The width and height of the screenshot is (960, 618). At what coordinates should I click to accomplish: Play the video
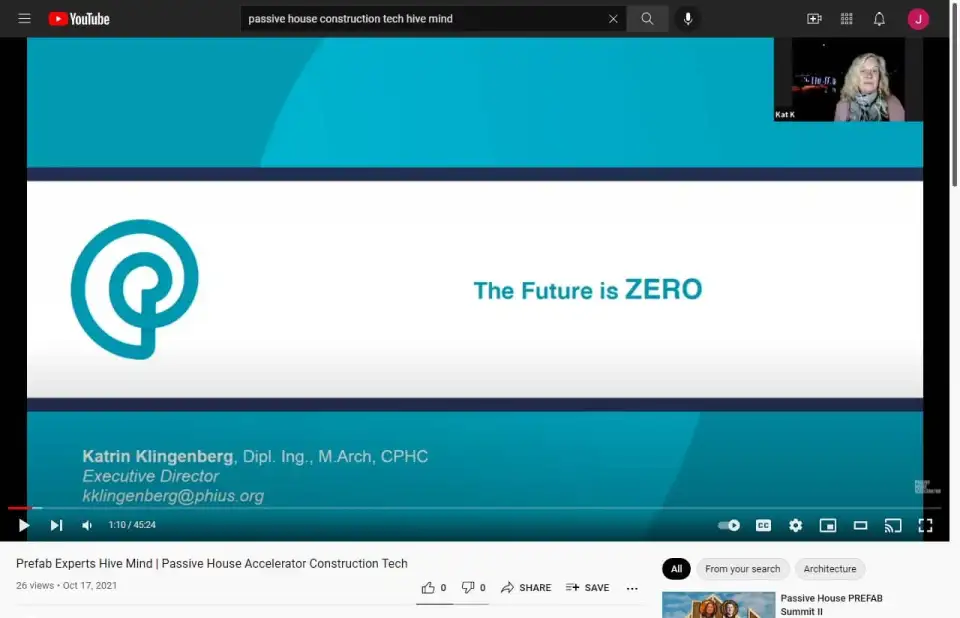[24, 525]
